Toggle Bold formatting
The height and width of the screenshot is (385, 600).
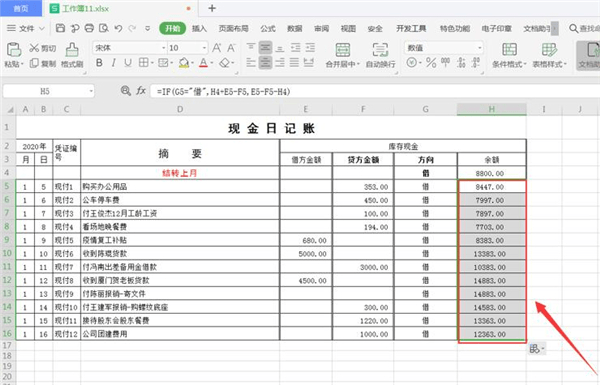click(x=99, y=63)
